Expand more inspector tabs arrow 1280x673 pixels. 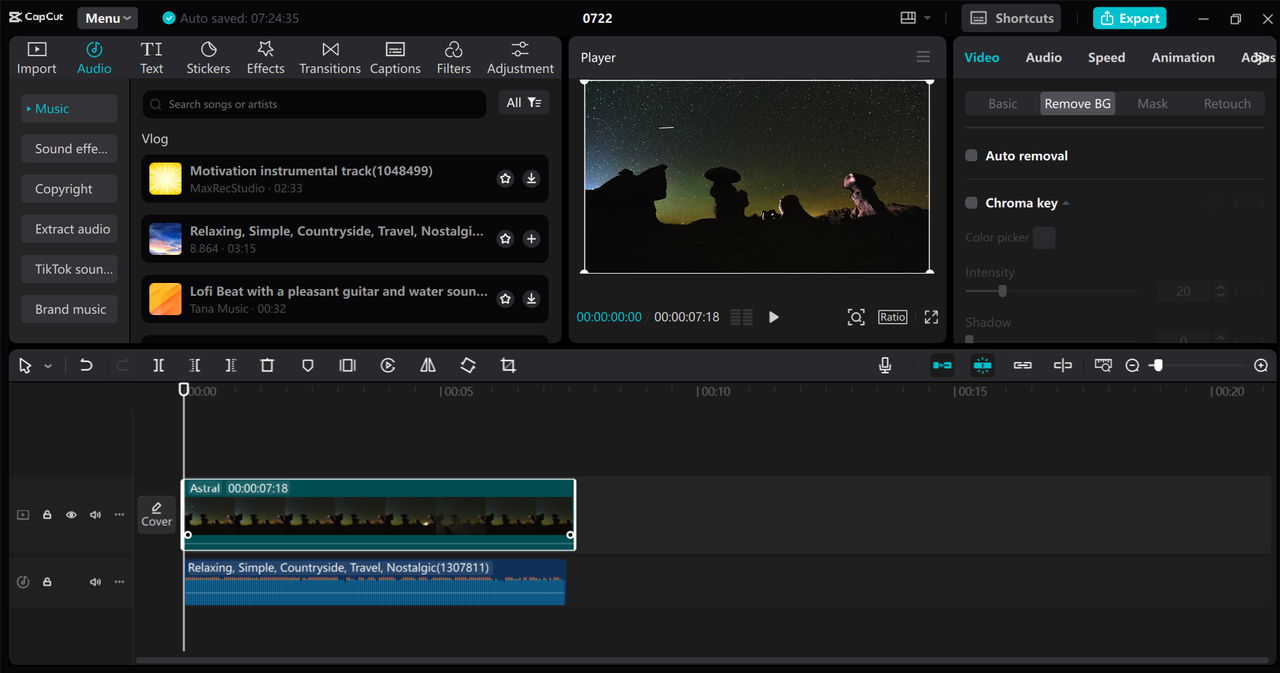point(1262,58)
